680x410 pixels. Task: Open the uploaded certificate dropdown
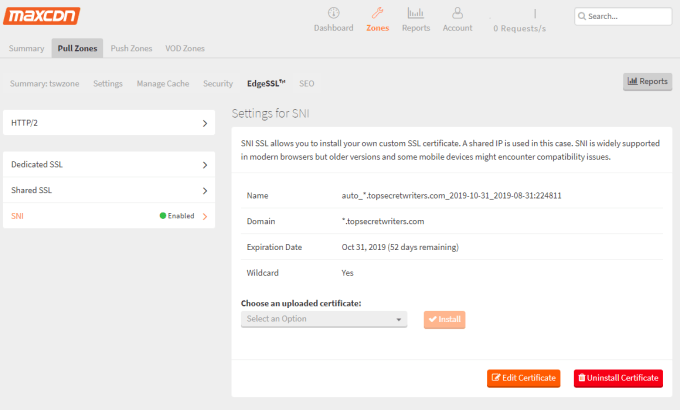click(324, 319)
